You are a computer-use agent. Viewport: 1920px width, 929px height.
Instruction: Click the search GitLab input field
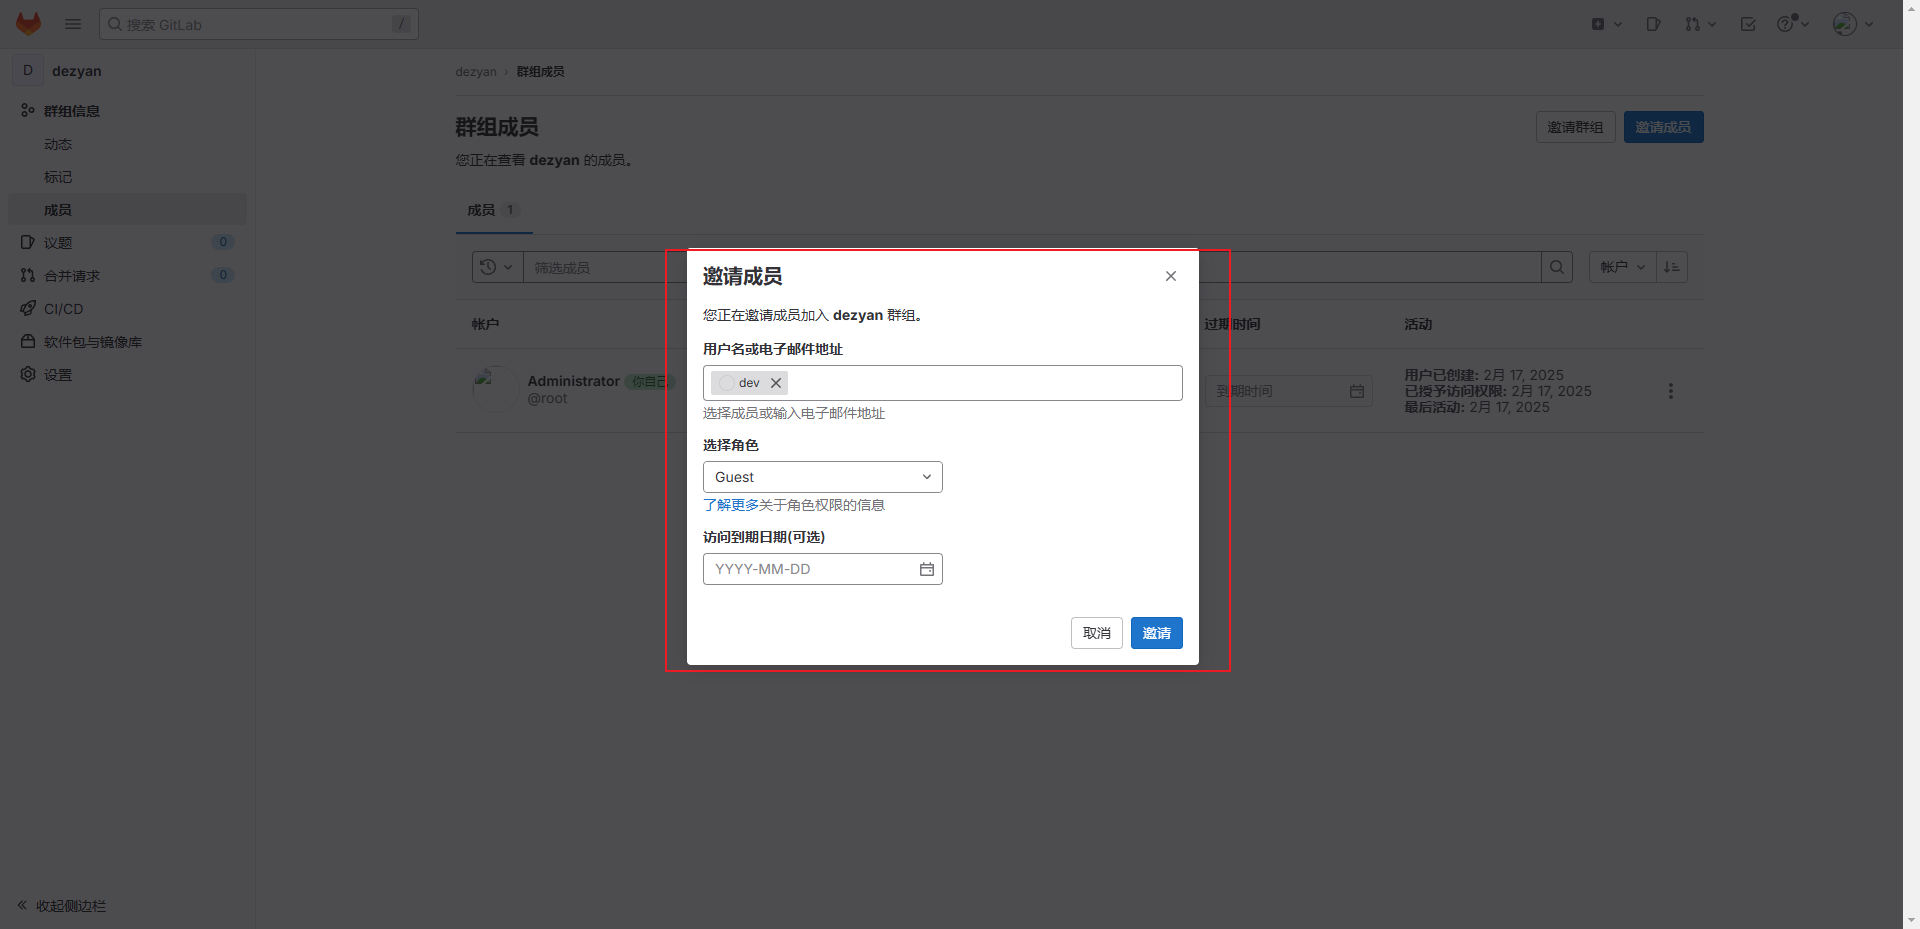(x=259, y=24)
